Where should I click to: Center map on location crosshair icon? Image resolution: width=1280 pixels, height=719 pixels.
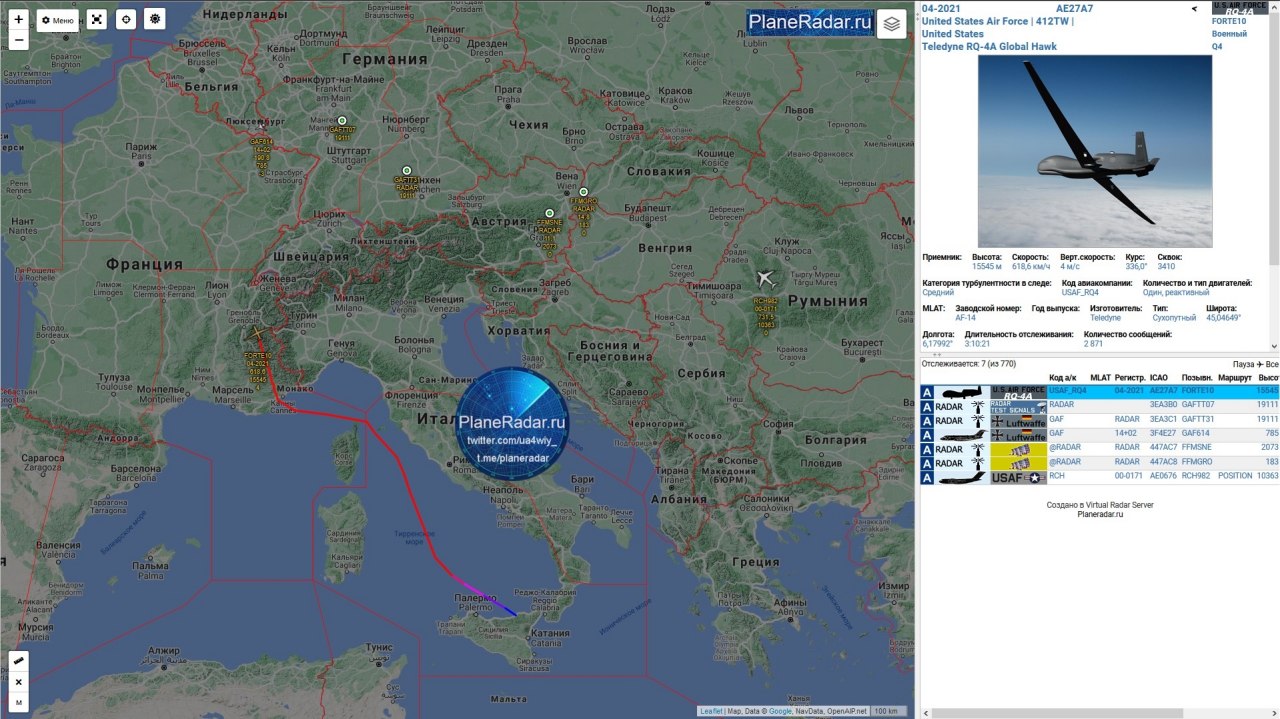(x=125, y=19)
